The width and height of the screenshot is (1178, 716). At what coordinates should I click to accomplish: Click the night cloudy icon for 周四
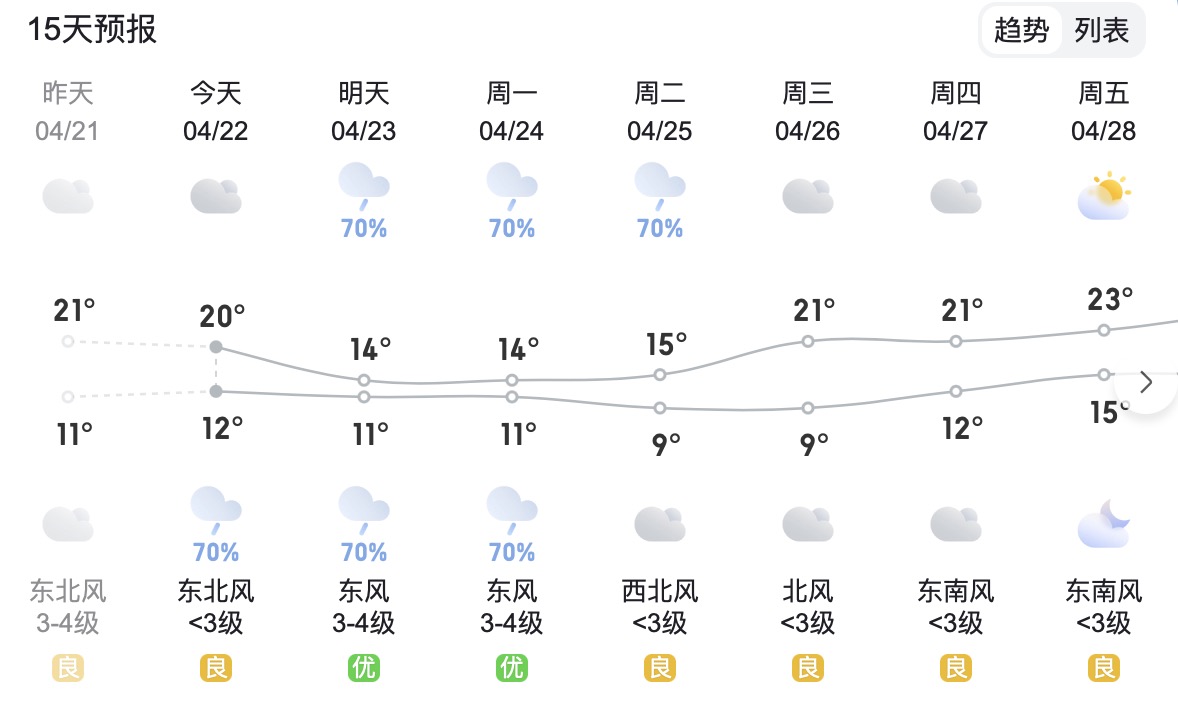[x=956, y=524]
